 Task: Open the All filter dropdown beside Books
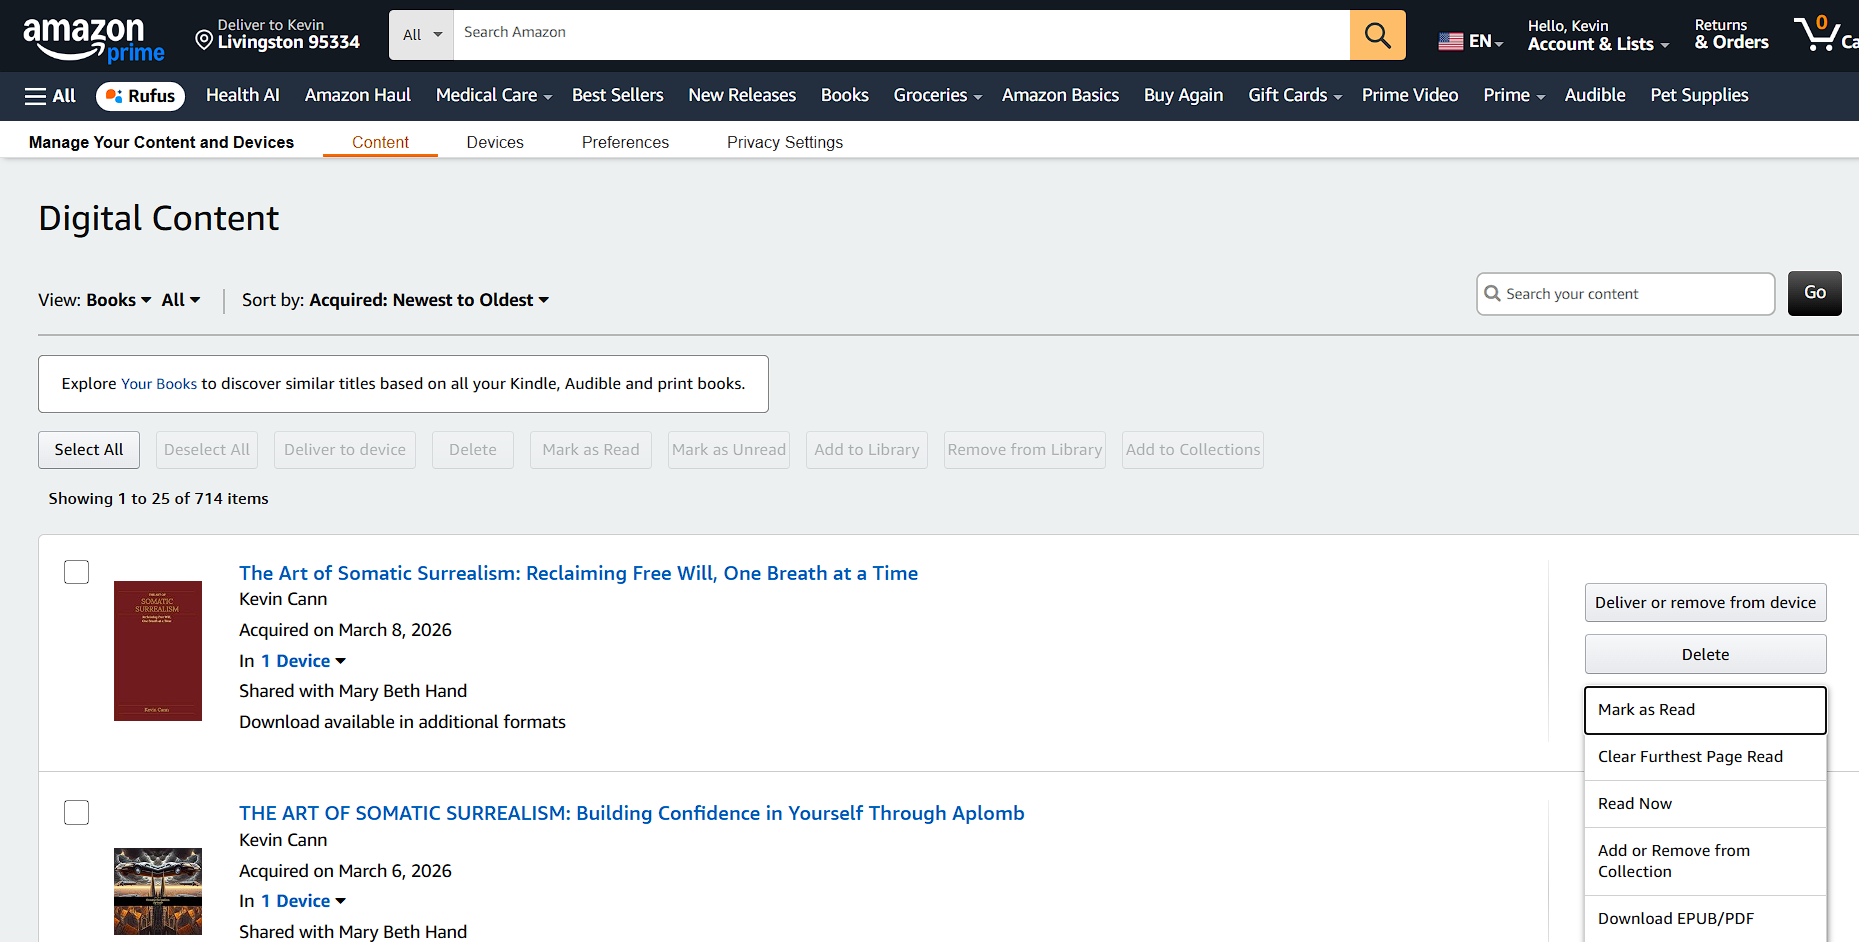click(x=181, y=300)
